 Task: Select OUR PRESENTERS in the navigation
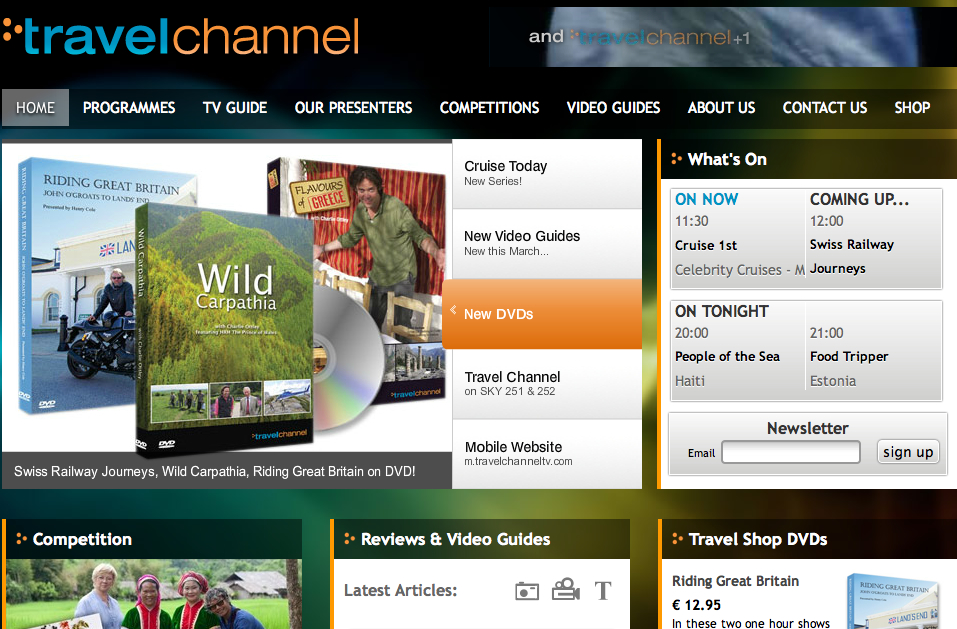pyautogui.click(x=353, y=107)
